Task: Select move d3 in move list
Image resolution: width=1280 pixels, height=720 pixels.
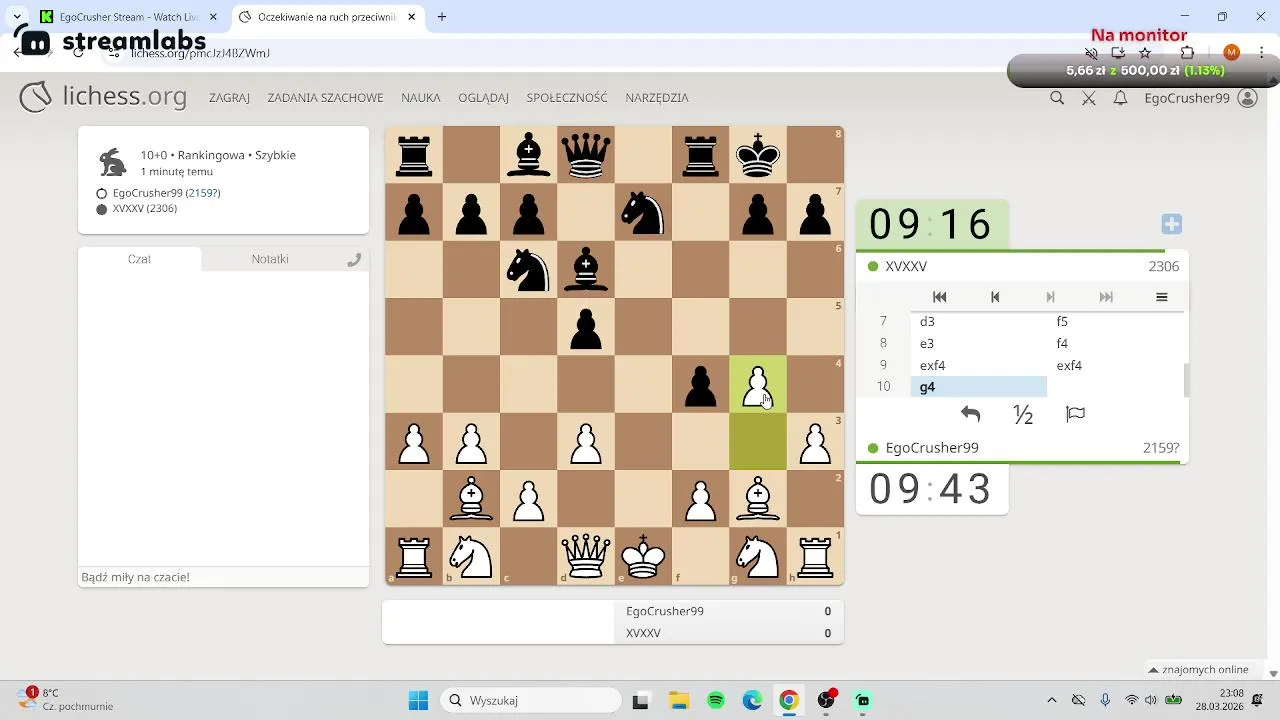Action: 978,322
